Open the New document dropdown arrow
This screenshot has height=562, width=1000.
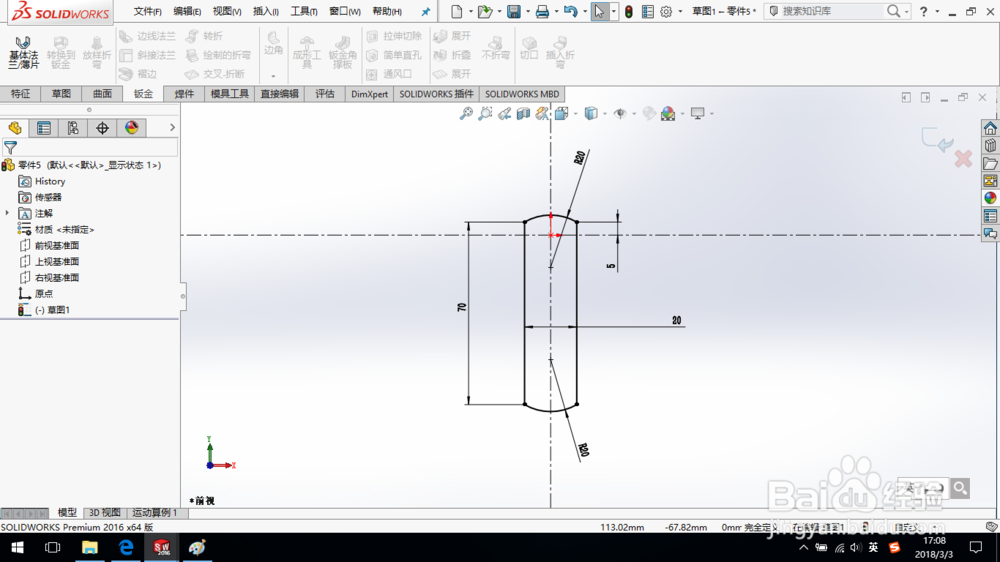[471, 11]
